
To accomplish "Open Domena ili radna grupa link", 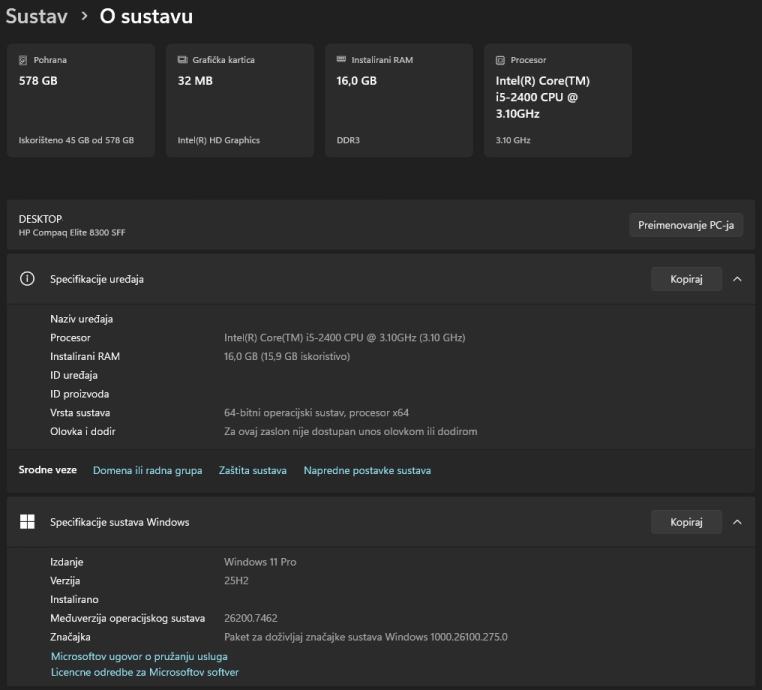I will (x=147, y=470).
